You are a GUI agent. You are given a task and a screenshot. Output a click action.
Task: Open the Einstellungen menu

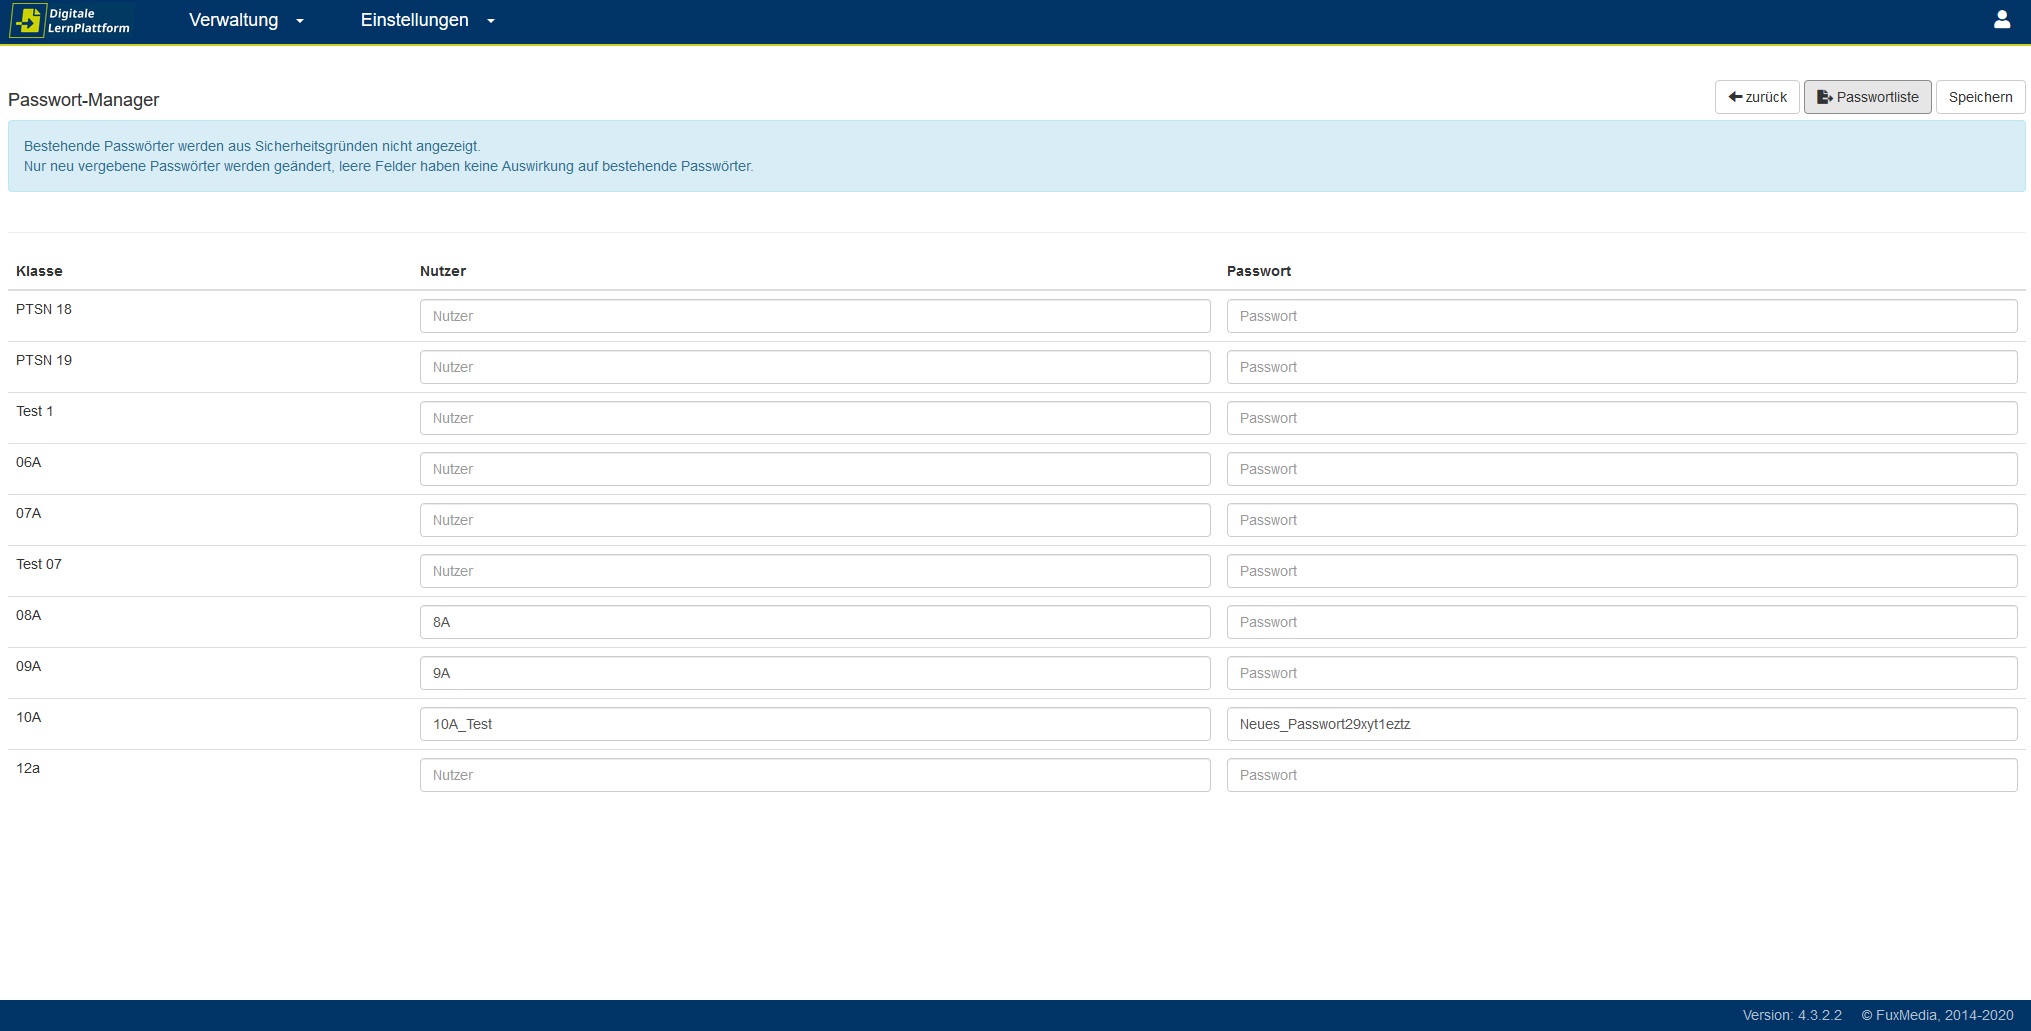(x=414, y=20)
